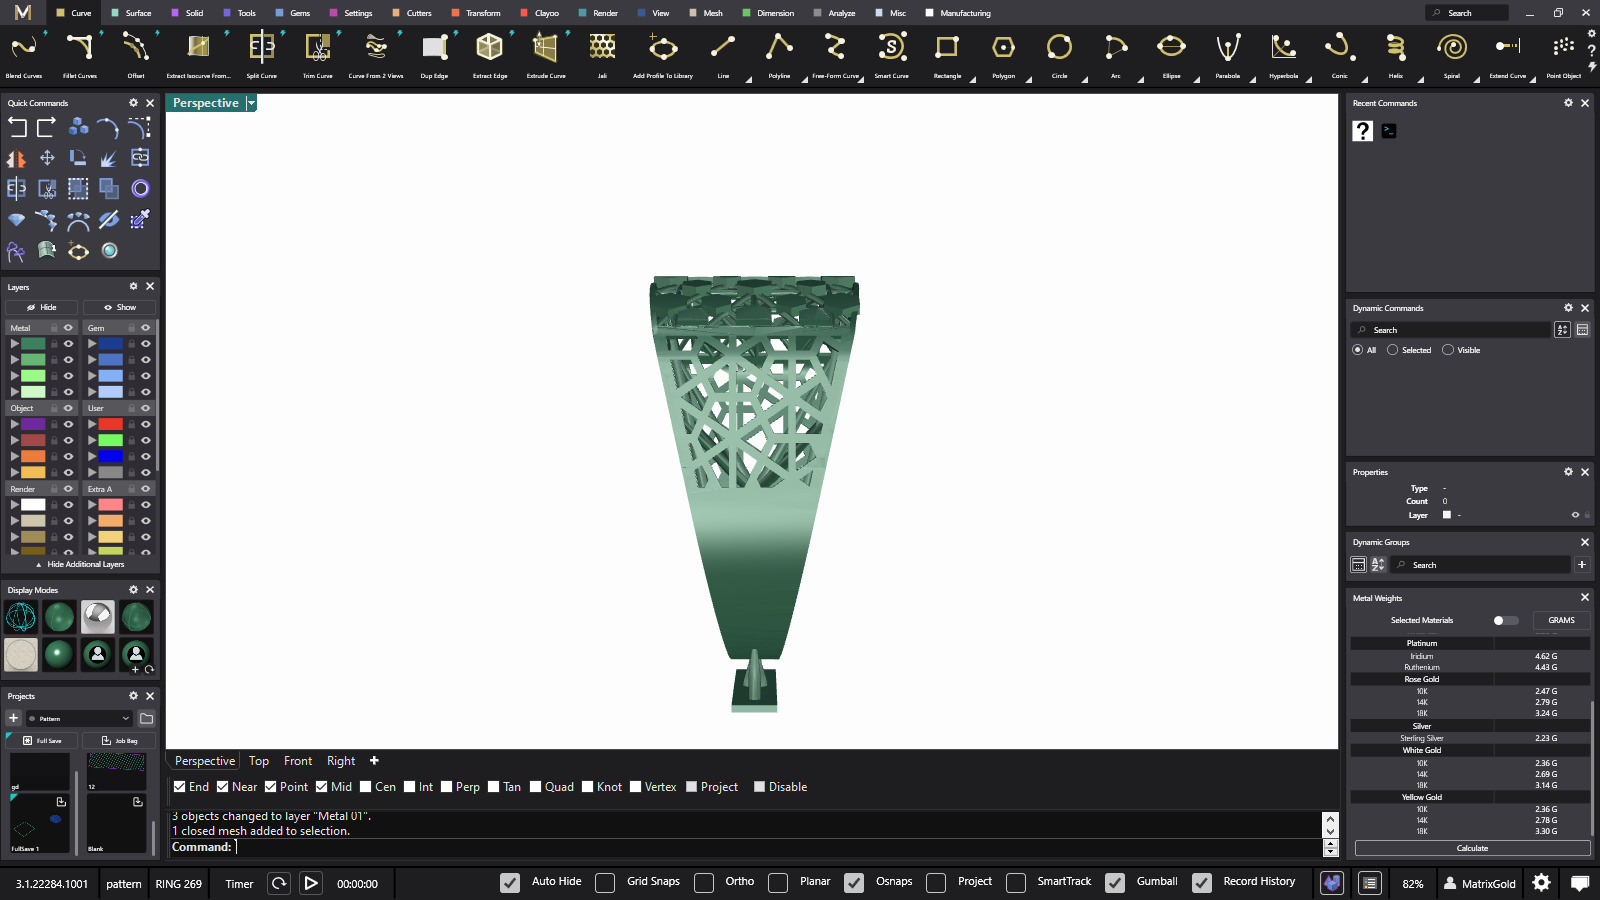Click the GRAMS unit button
The height and width of the screenshot is (900, 1600).
pyautogui.click(x=1561, y=621)
